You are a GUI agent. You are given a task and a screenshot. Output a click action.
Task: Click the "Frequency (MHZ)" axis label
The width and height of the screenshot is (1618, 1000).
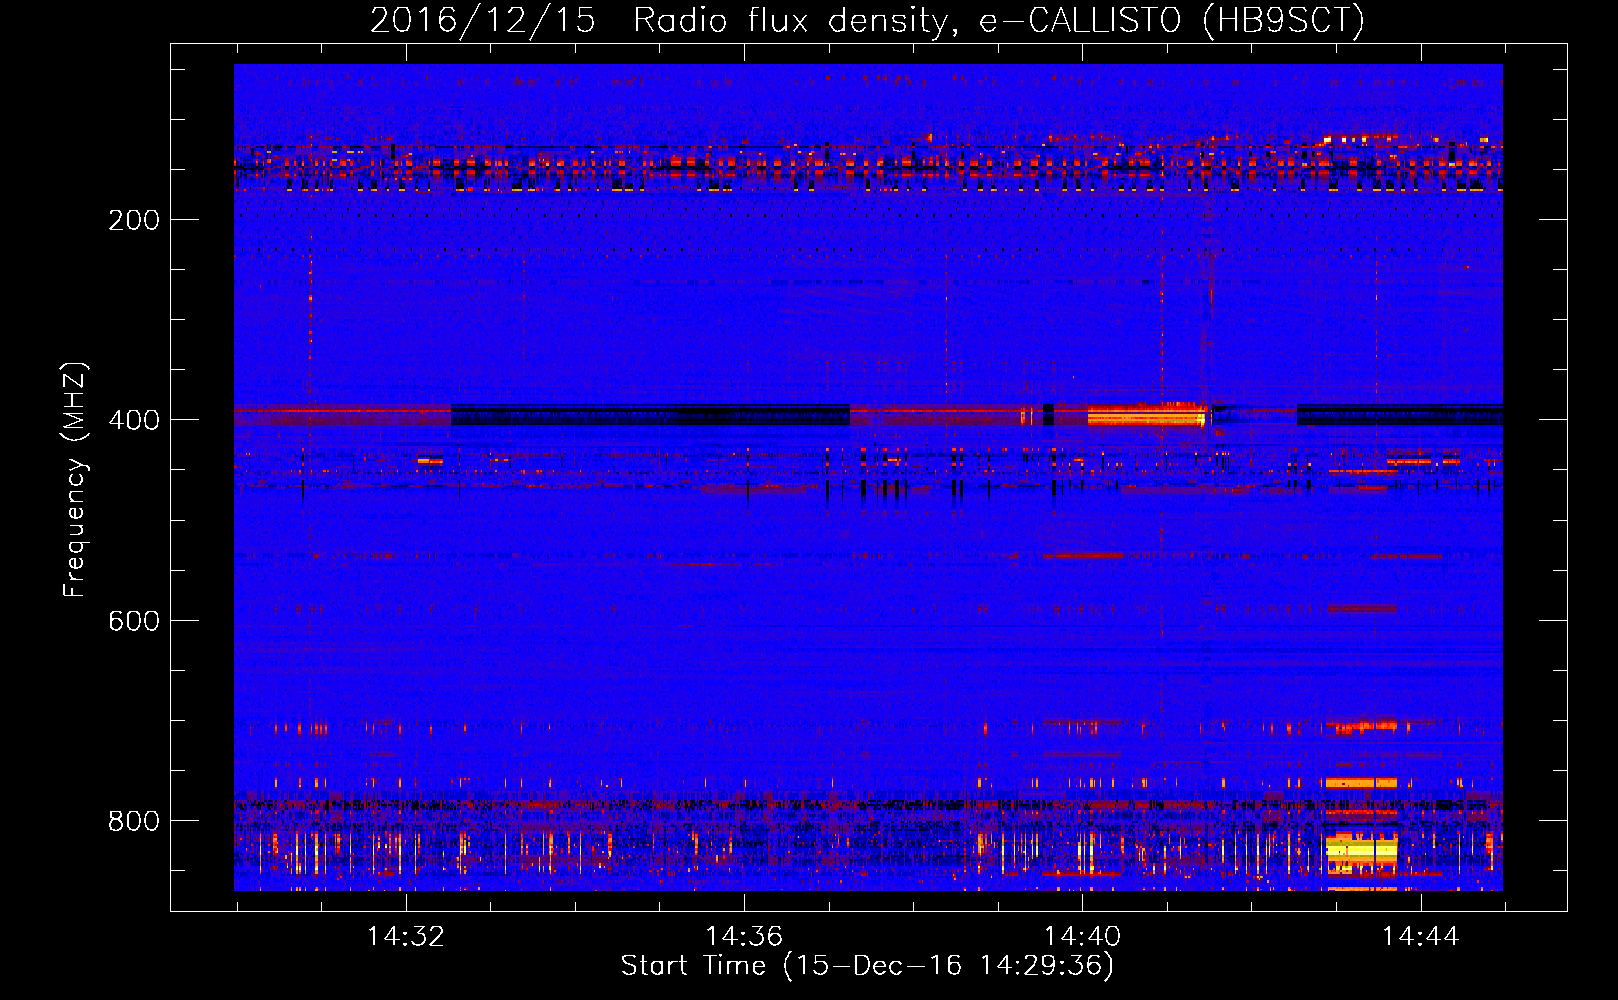(x=75, y=480)
